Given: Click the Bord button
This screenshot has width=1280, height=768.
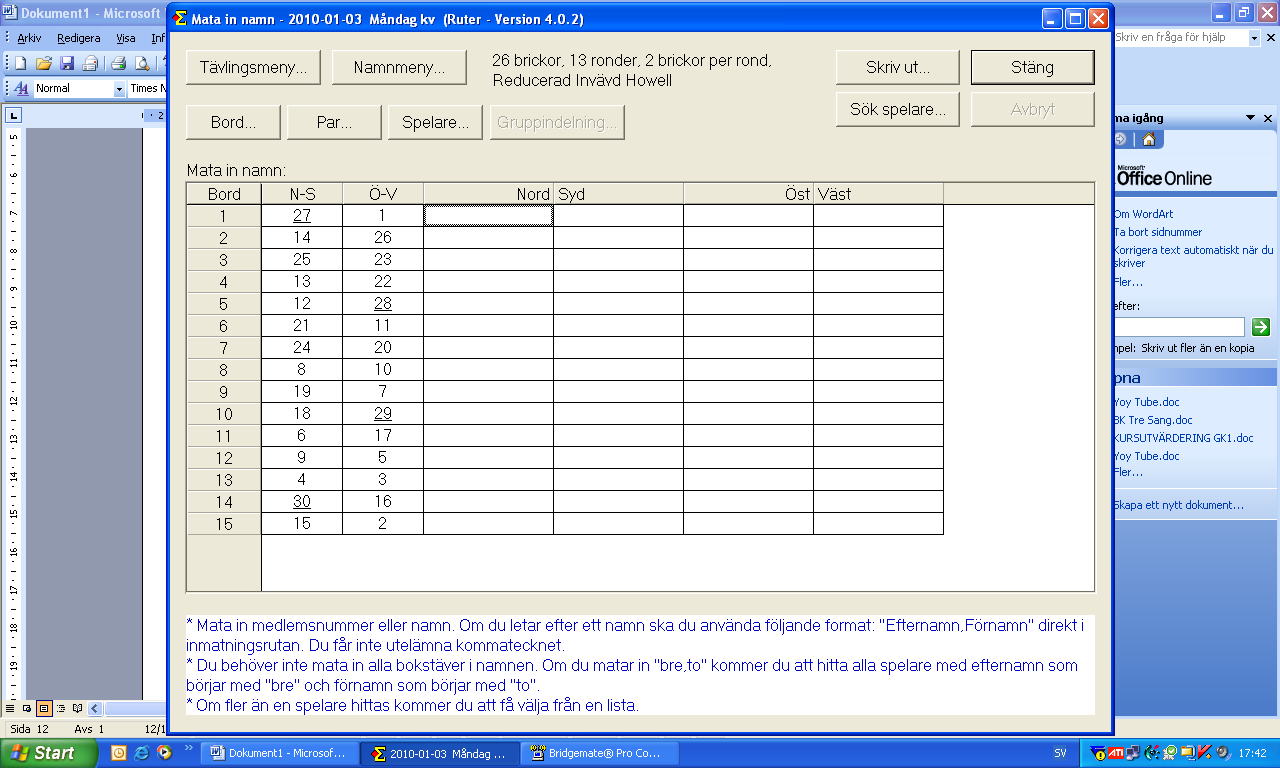Looking at the screenshot, I should (x=233, y=123).
